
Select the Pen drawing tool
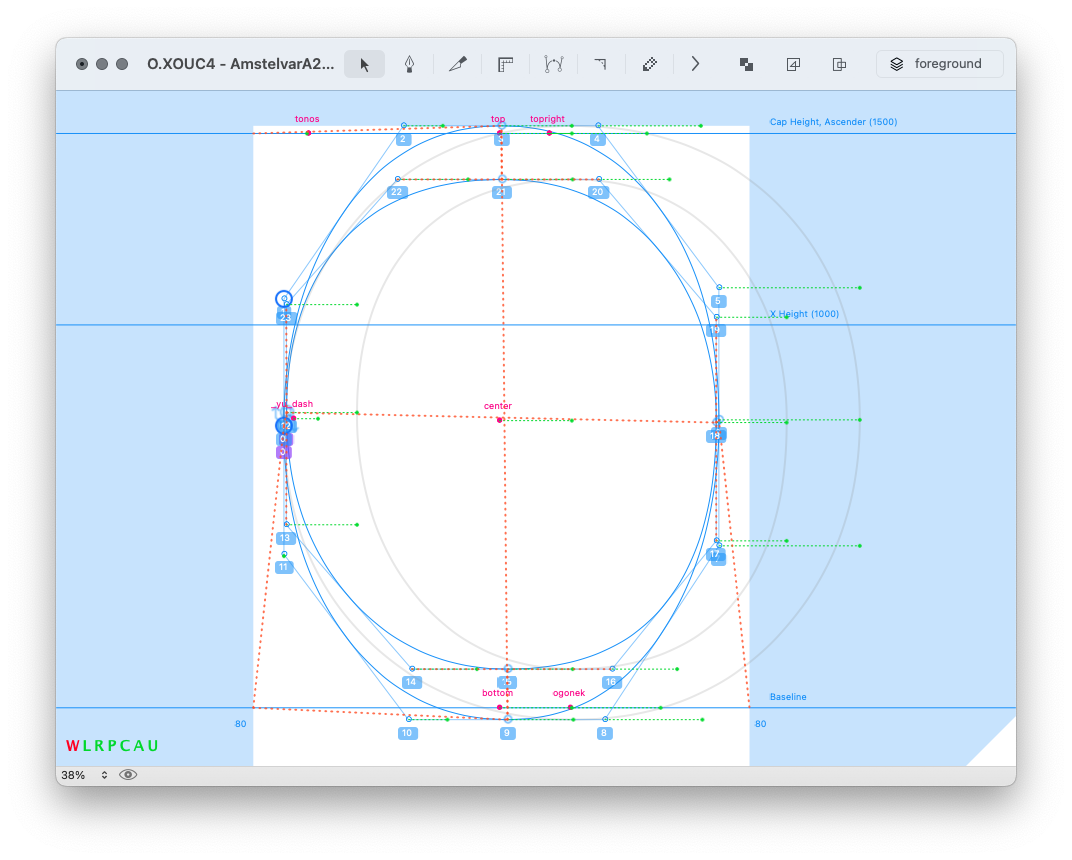tap(409, 64)
